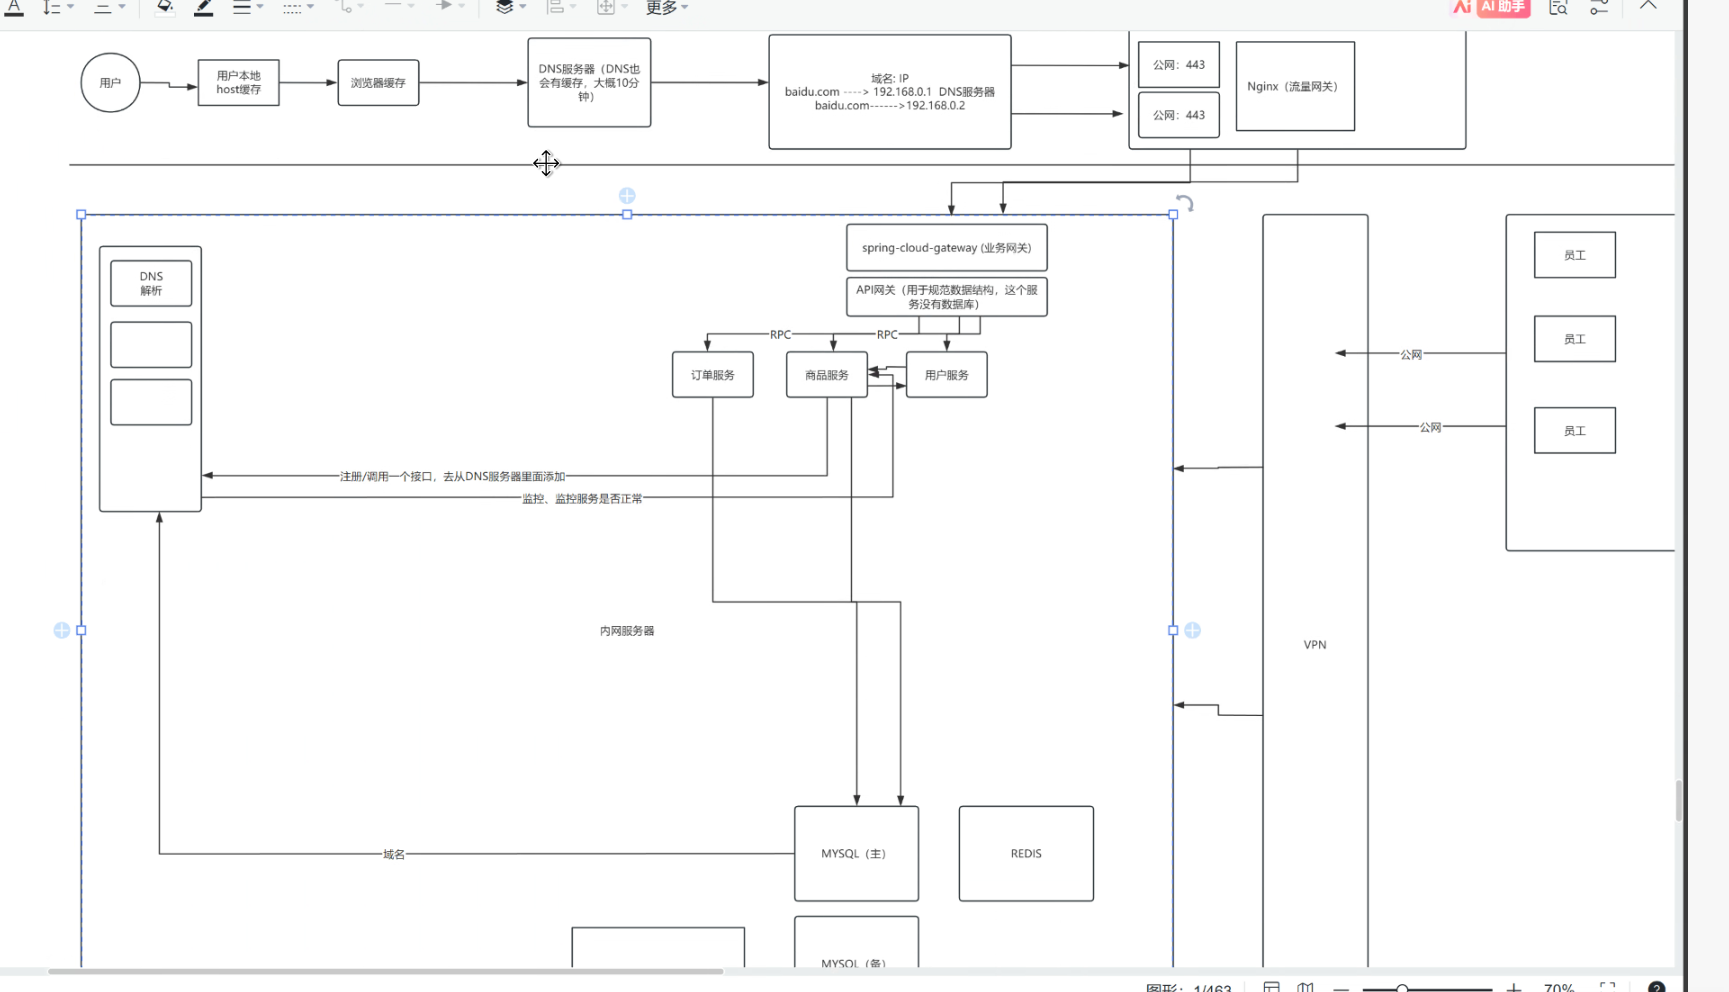This screenshot has width=1729, height=992.
Task: Expand the line width dropdown arrow
Action: click(260, 7)
